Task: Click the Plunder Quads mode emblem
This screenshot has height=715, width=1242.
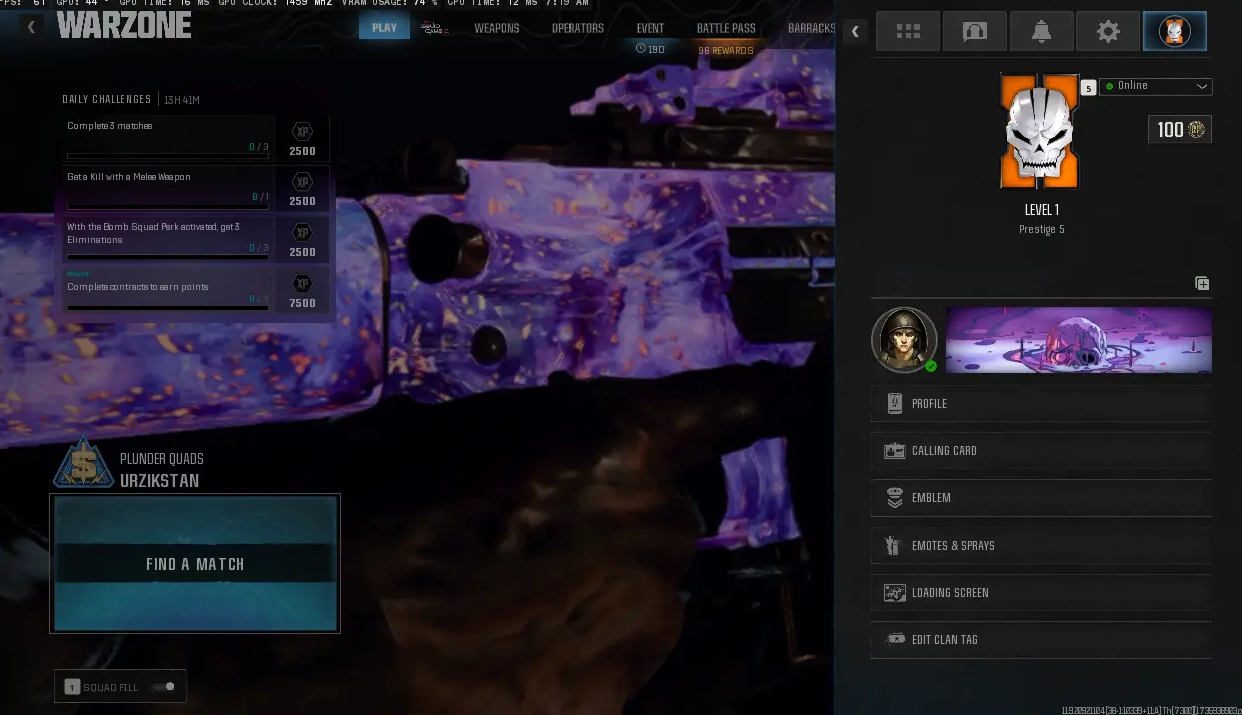Action: (x=84, y=460)
